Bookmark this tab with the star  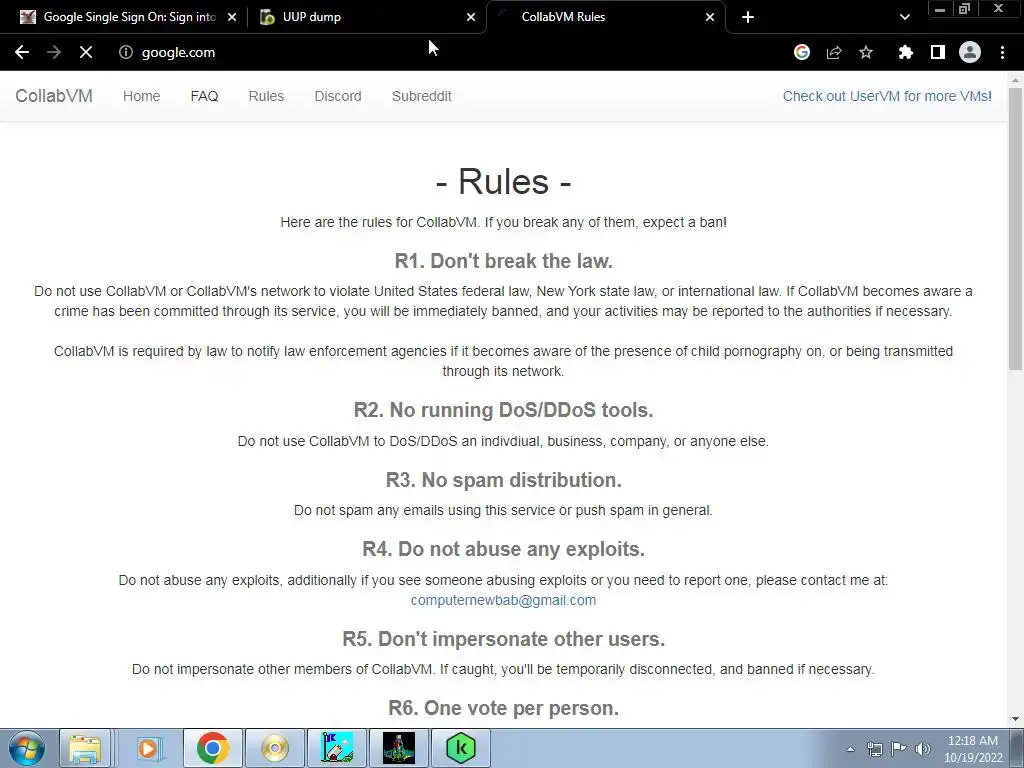tap(866, 52)
